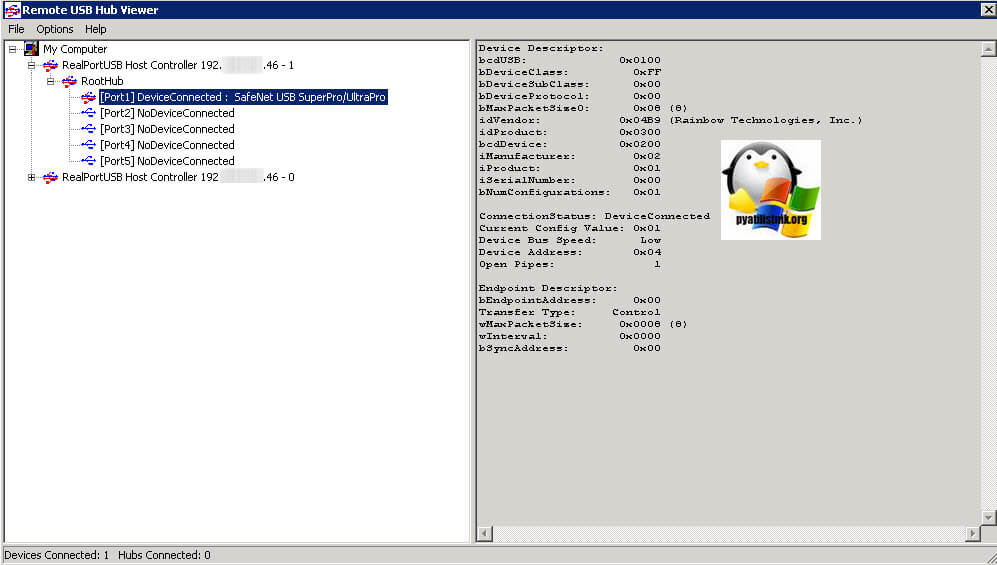Open the File menu

point(16,29)
